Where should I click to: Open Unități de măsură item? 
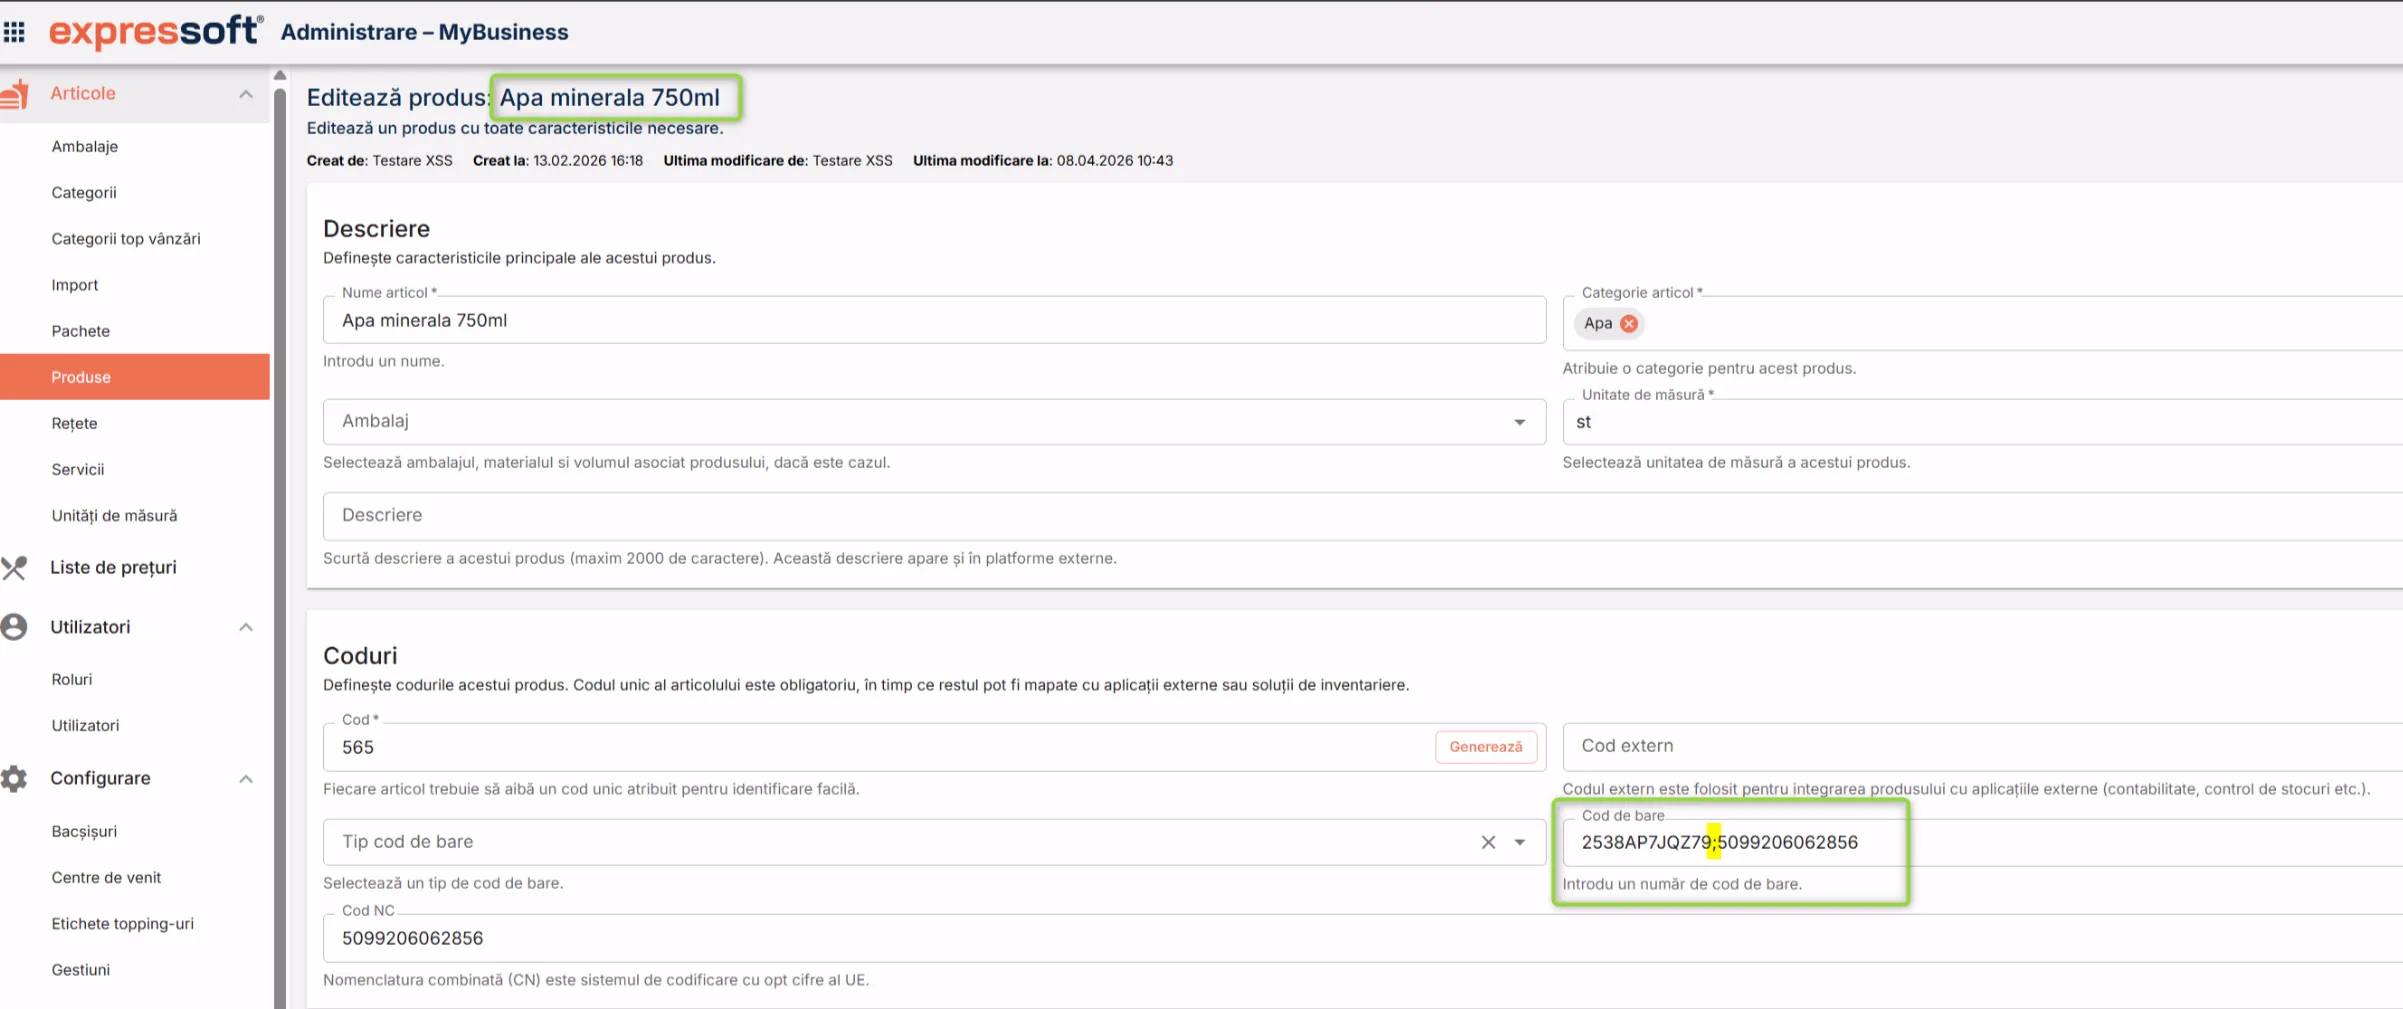(x=114, y=516)
